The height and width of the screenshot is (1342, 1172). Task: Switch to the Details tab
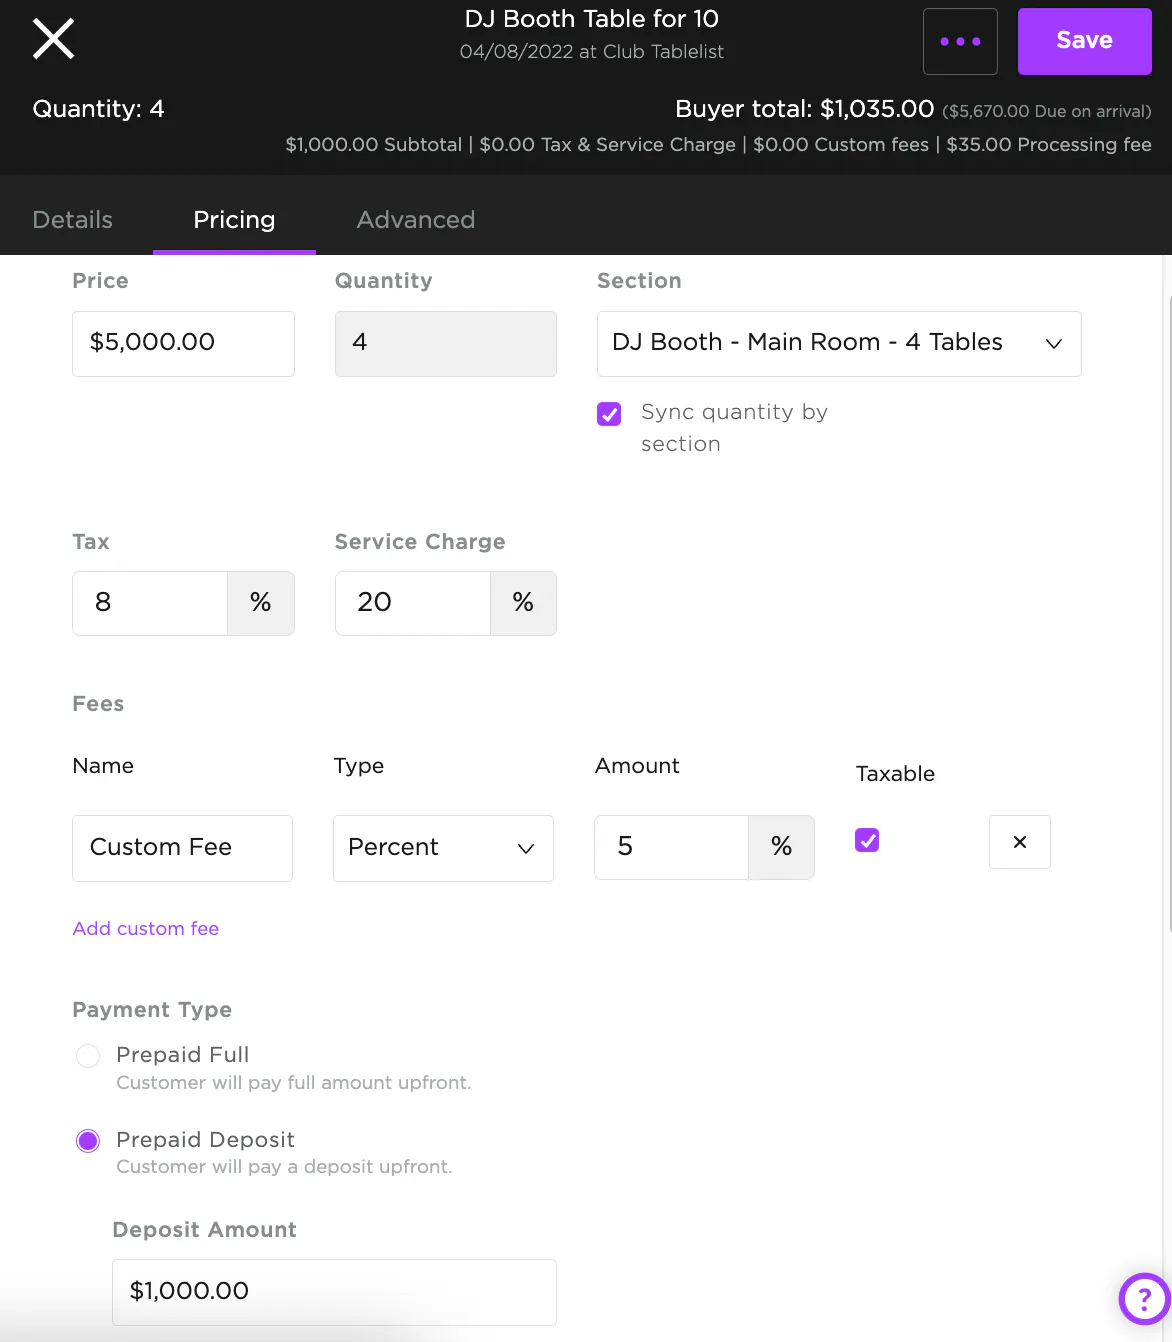[72, 220]
